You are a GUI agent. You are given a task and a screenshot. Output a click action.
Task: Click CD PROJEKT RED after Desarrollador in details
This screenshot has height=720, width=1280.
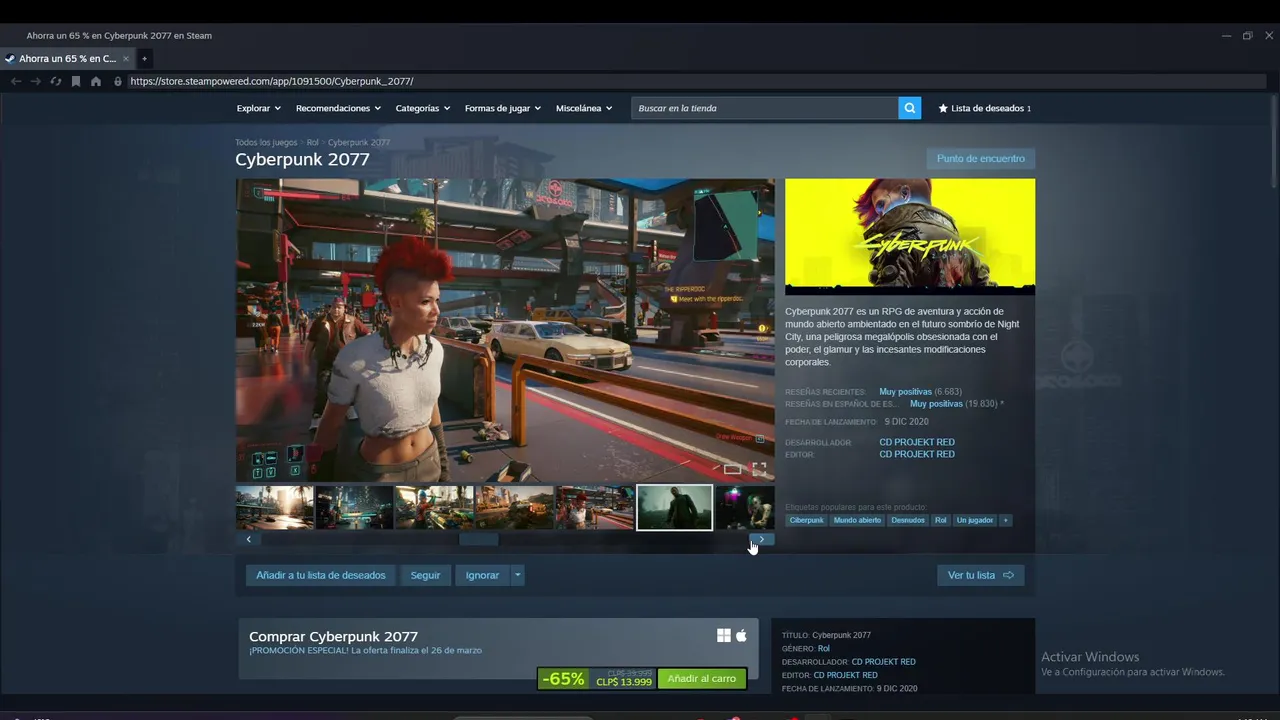(884, 662)
